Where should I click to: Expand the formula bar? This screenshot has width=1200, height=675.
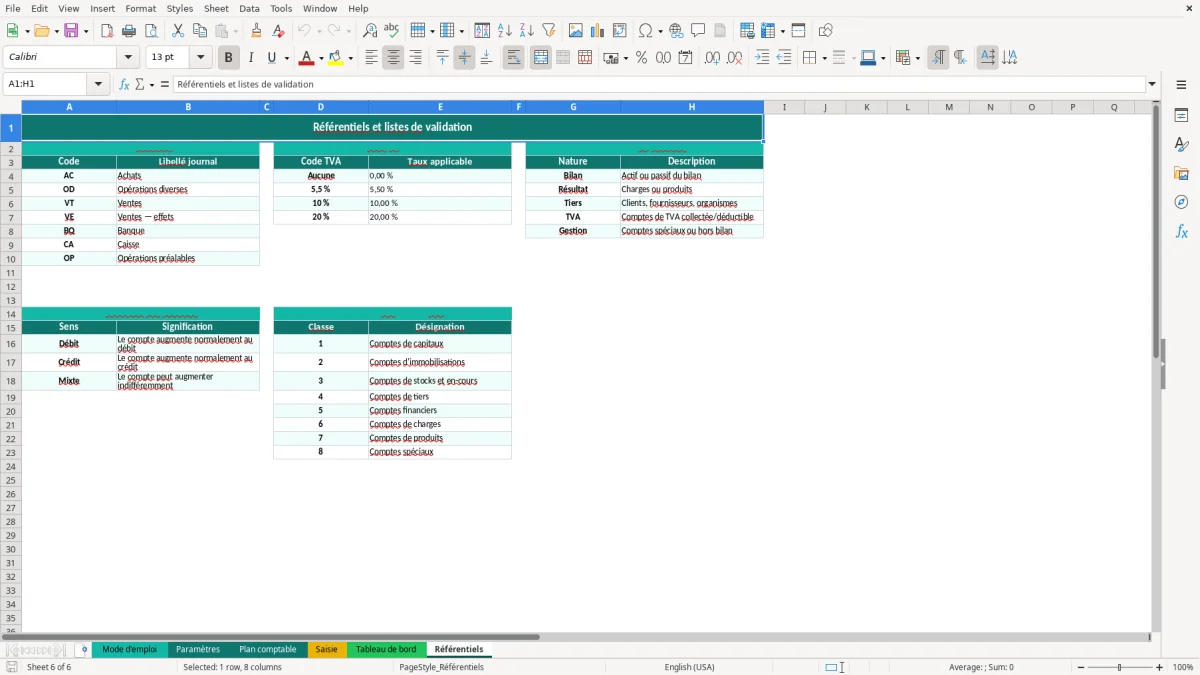tap(1153, 85)
